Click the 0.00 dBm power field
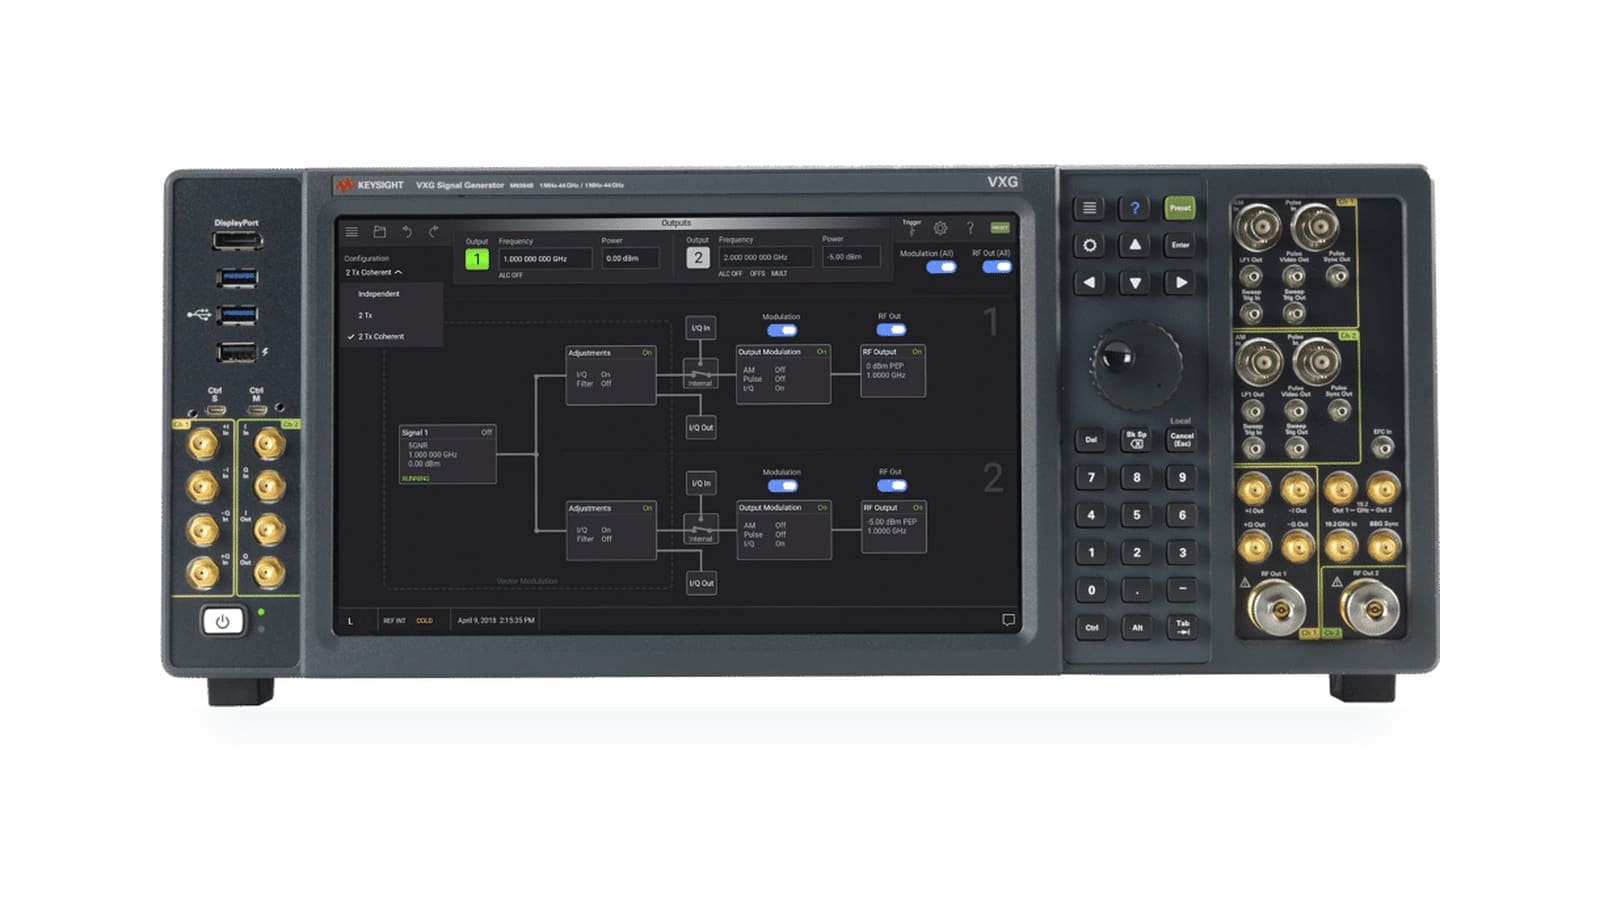1600x900 pixels. pos(630,259)
